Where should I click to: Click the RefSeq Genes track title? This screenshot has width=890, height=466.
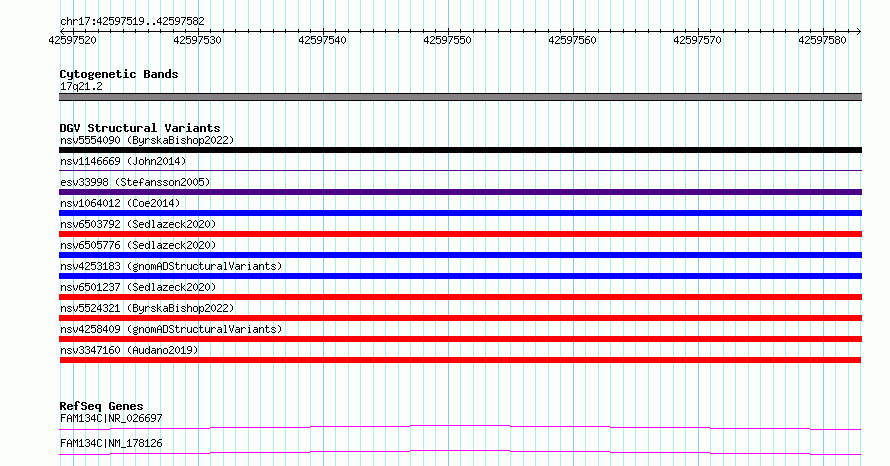pyautogui.click(x=101, y=406)
